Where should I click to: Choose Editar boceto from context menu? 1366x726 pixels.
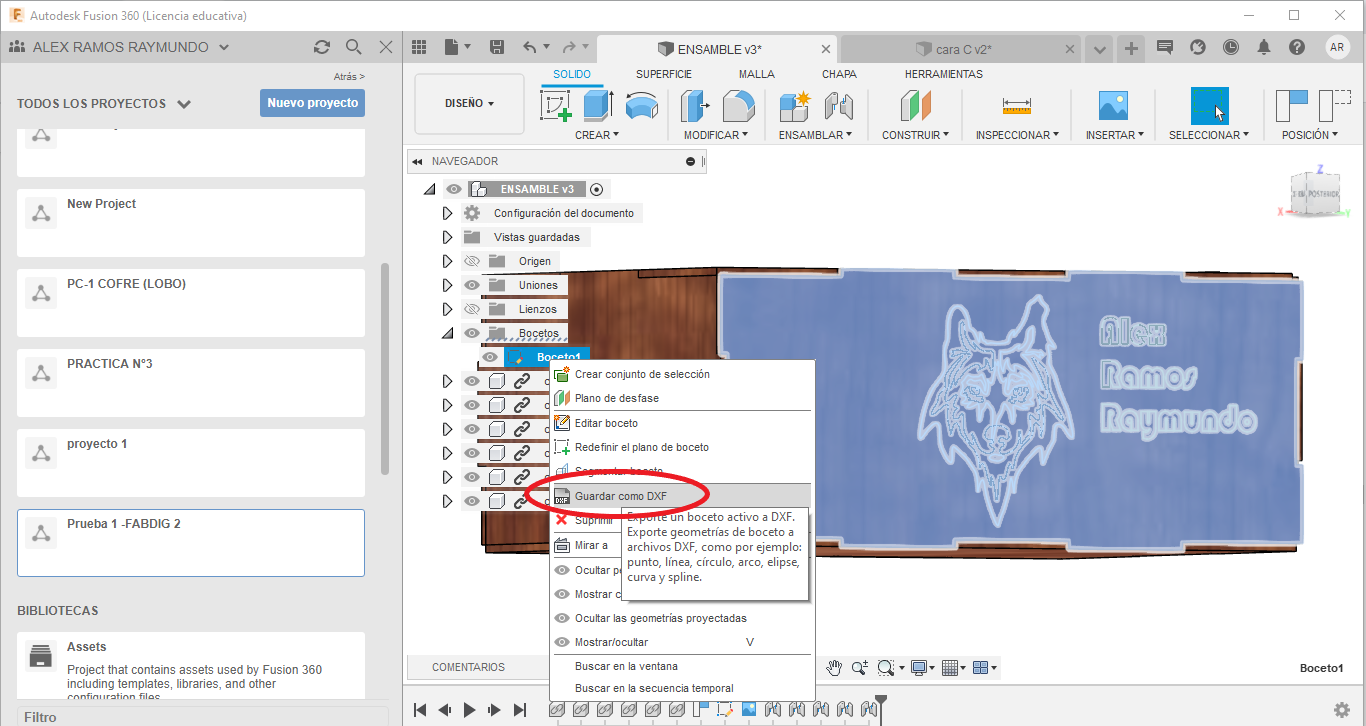[x=682, y=423]
